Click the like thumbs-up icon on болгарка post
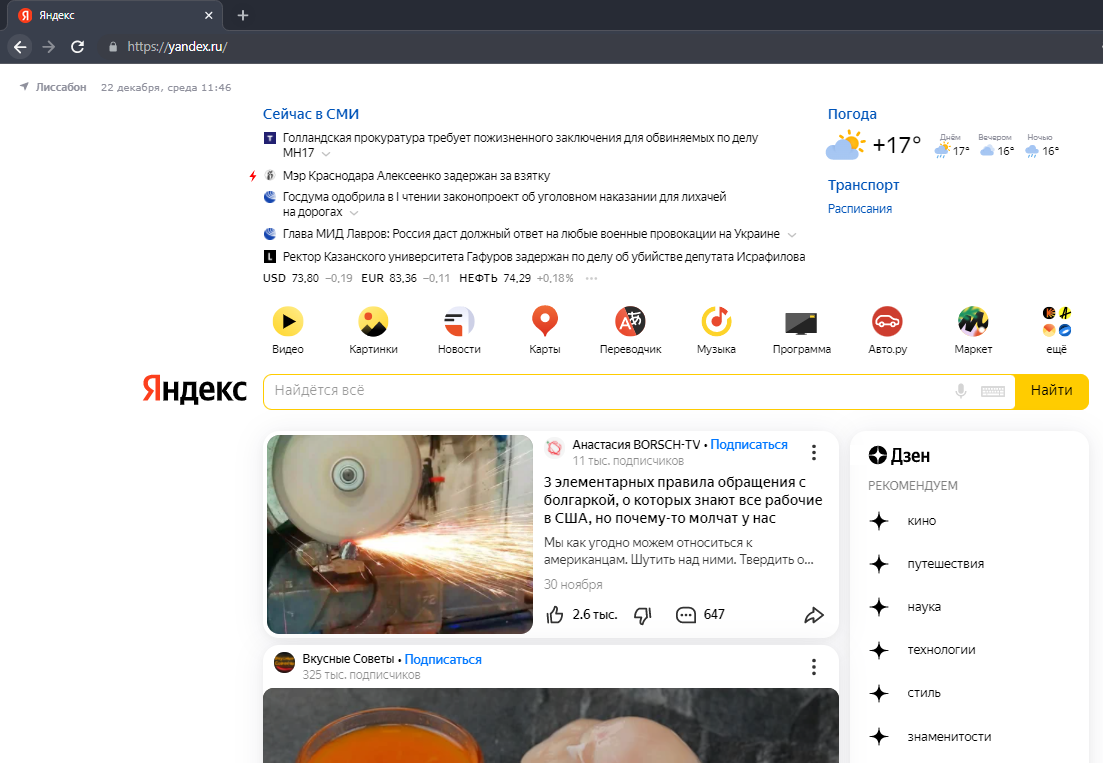This screenshot has height=763, width=1103. (555, 615)
